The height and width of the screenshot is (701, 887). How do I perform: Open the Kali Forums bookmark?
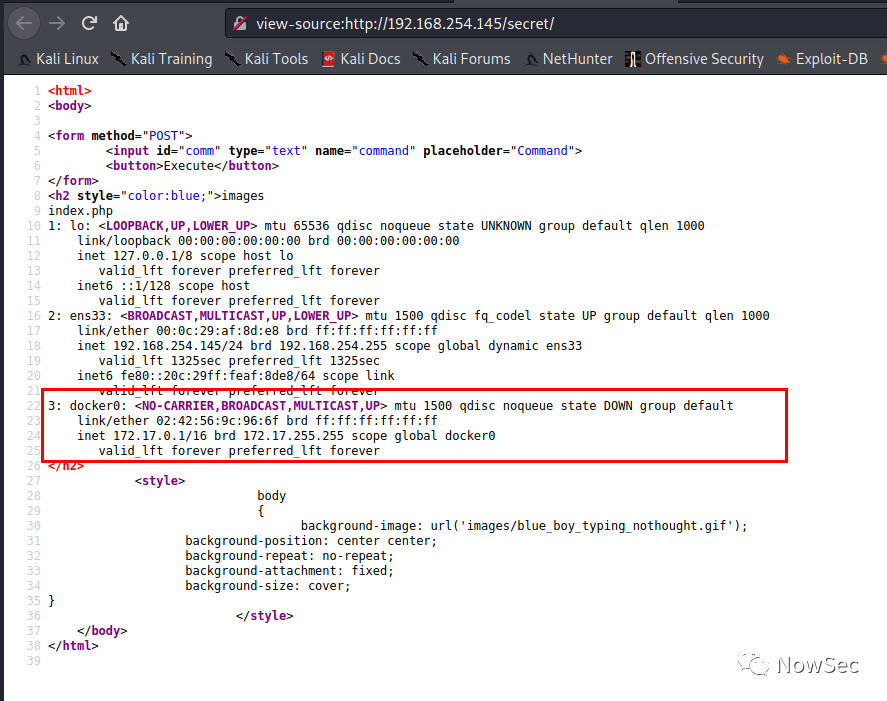470,59
